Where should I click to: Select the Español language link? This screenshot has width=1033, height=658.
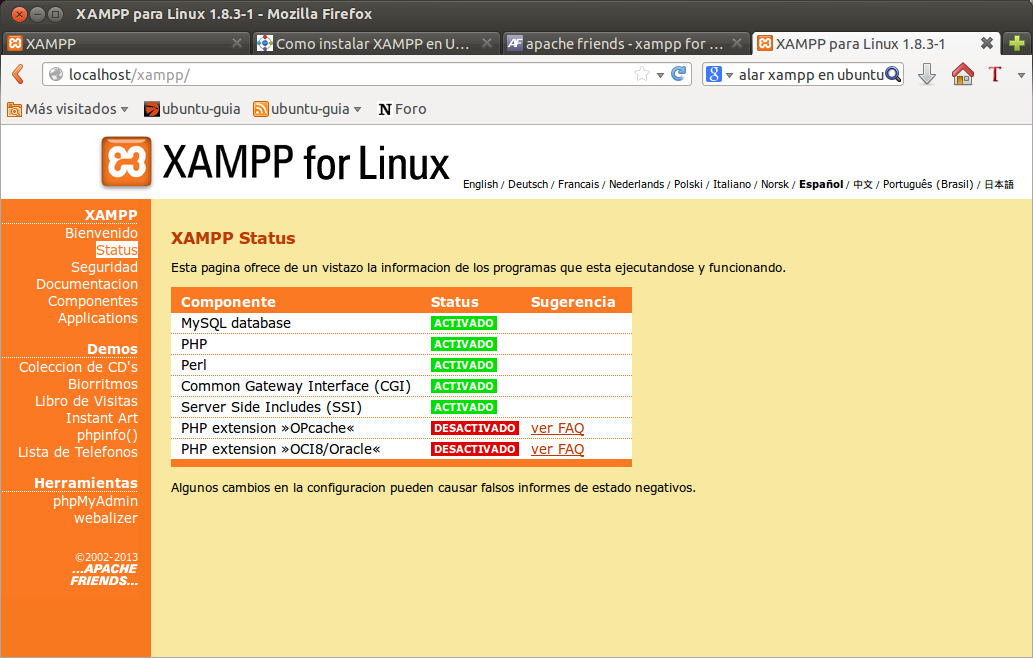coord(821,184)
